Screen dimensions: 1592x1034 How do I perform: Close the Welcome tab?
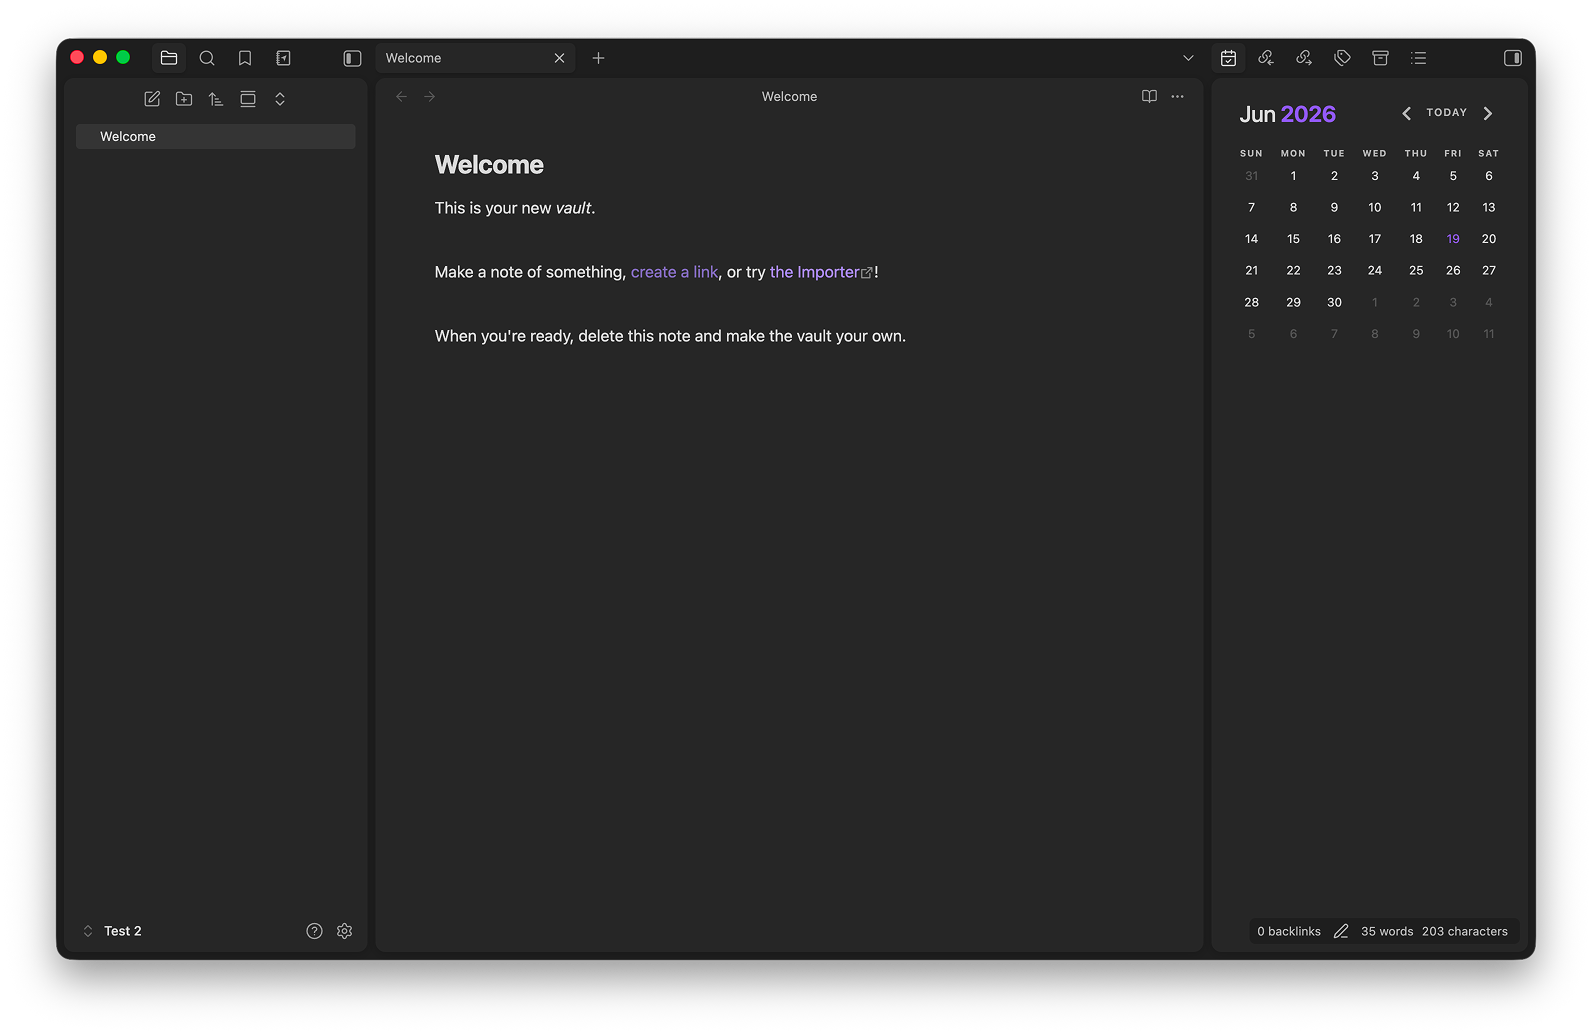[x=559, y=58]
